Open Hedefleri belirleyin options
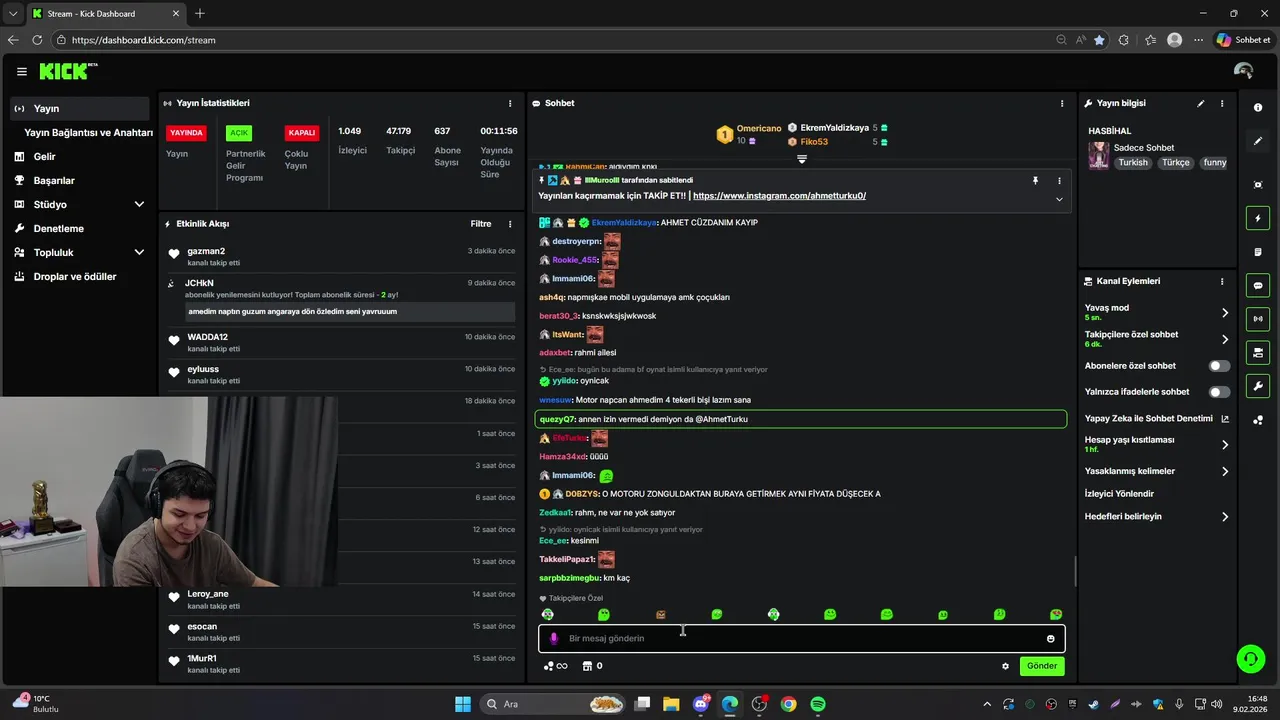This screenshot has width=1280, height=720. pyautogui.click(x=1224, y=517)
